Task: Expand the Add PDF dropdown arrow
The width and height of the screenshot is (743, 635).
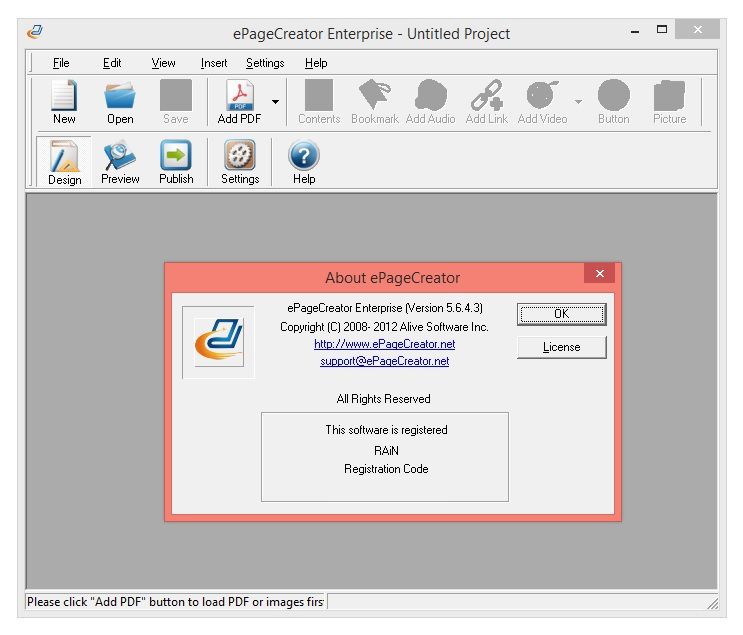Action: click(275, 102)
